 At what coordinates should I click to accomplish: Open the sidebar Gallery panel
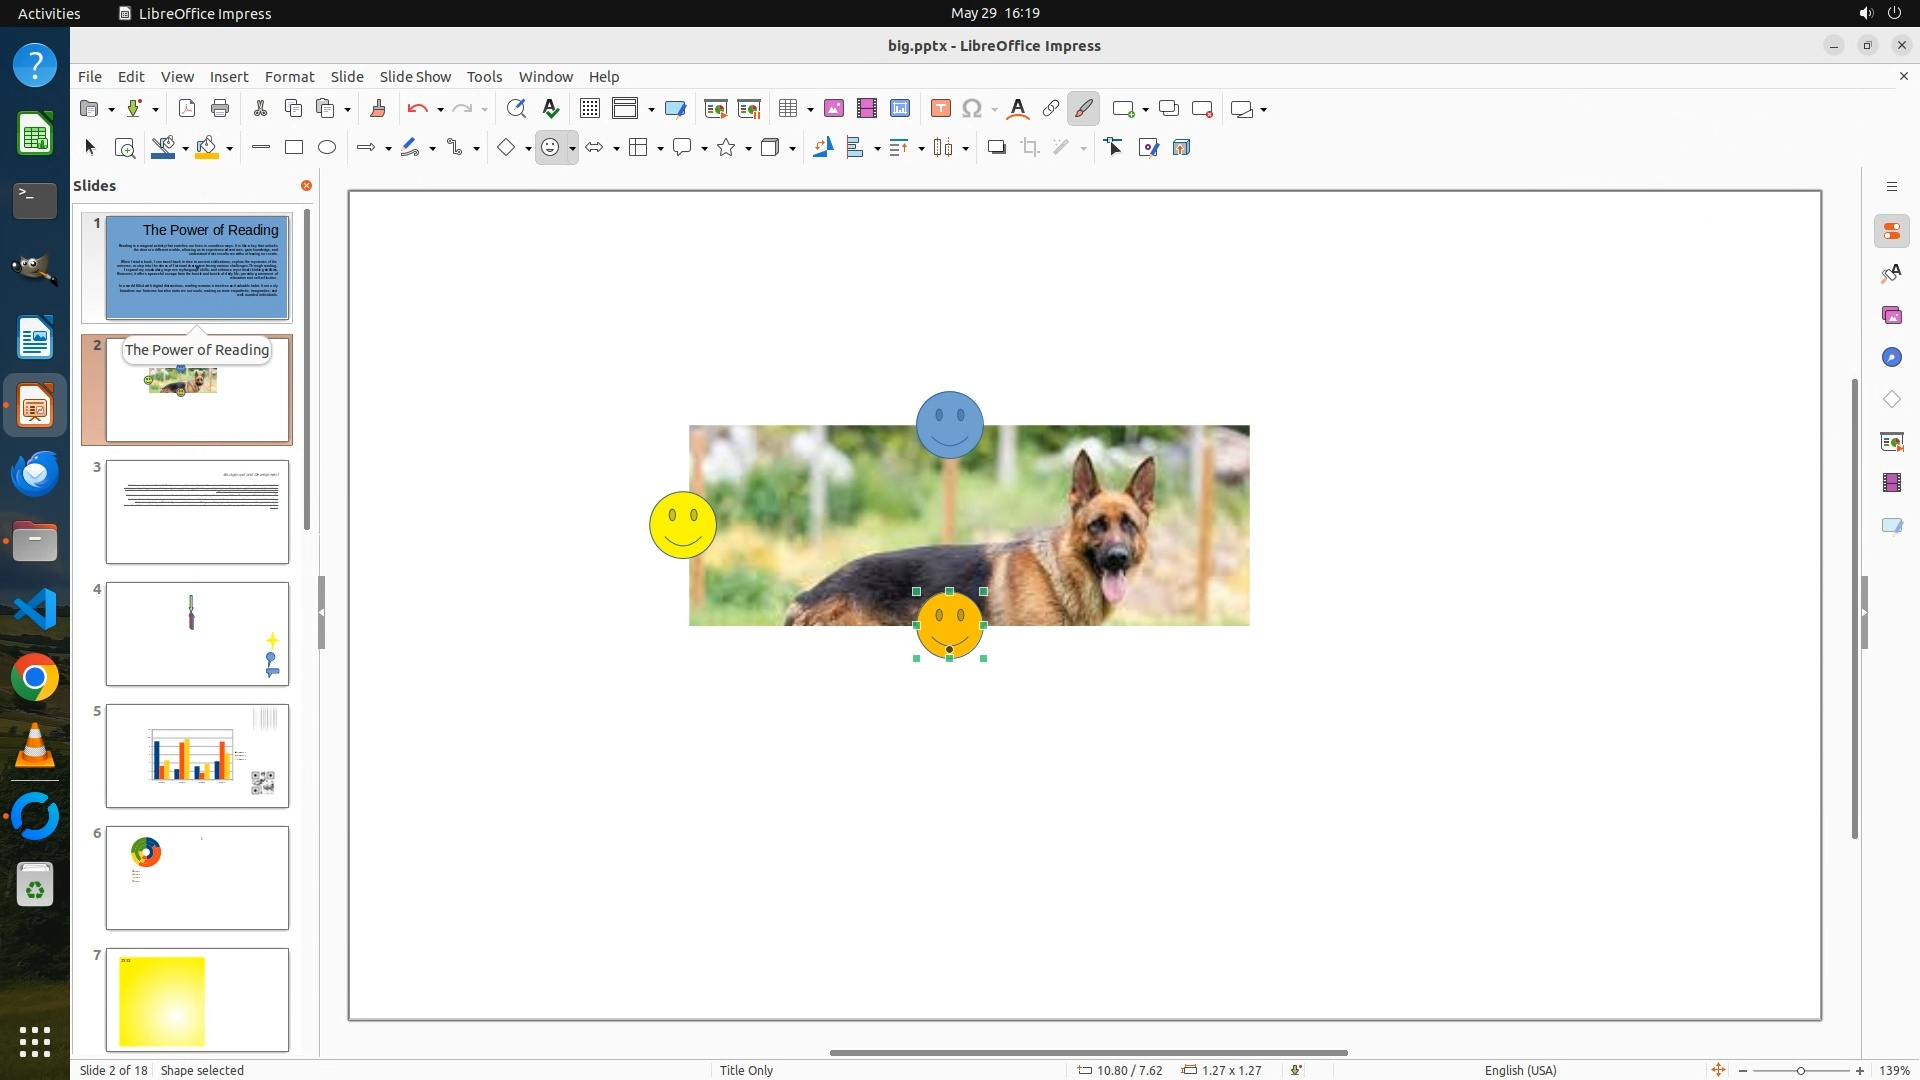click(1891, 316)
